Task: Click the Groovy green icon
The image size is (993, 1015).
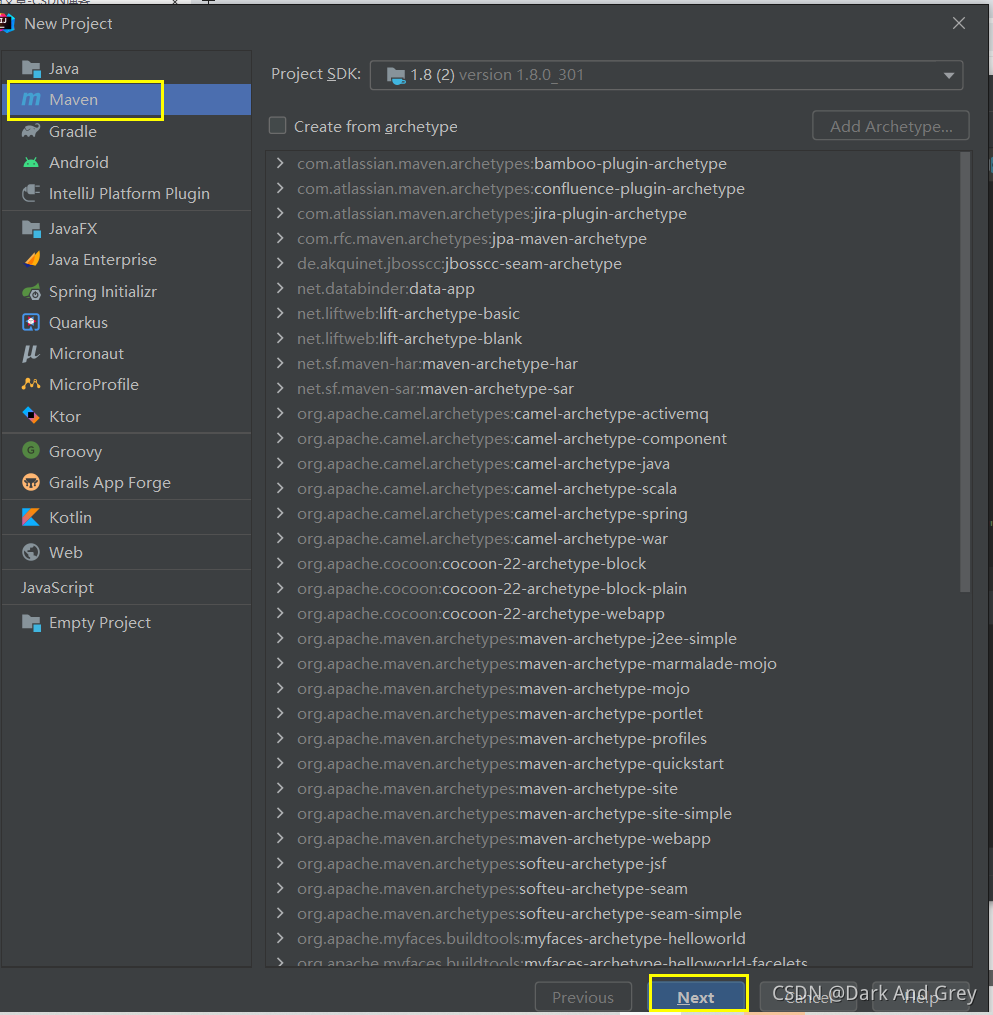Action: click(31, 451)
